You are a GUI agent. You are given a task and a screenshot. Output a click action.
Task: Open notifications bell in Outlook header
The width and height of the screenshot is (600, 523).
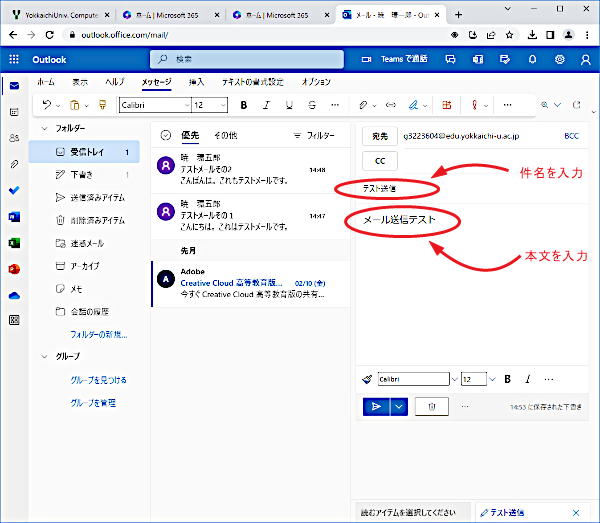tap(532, 59)
